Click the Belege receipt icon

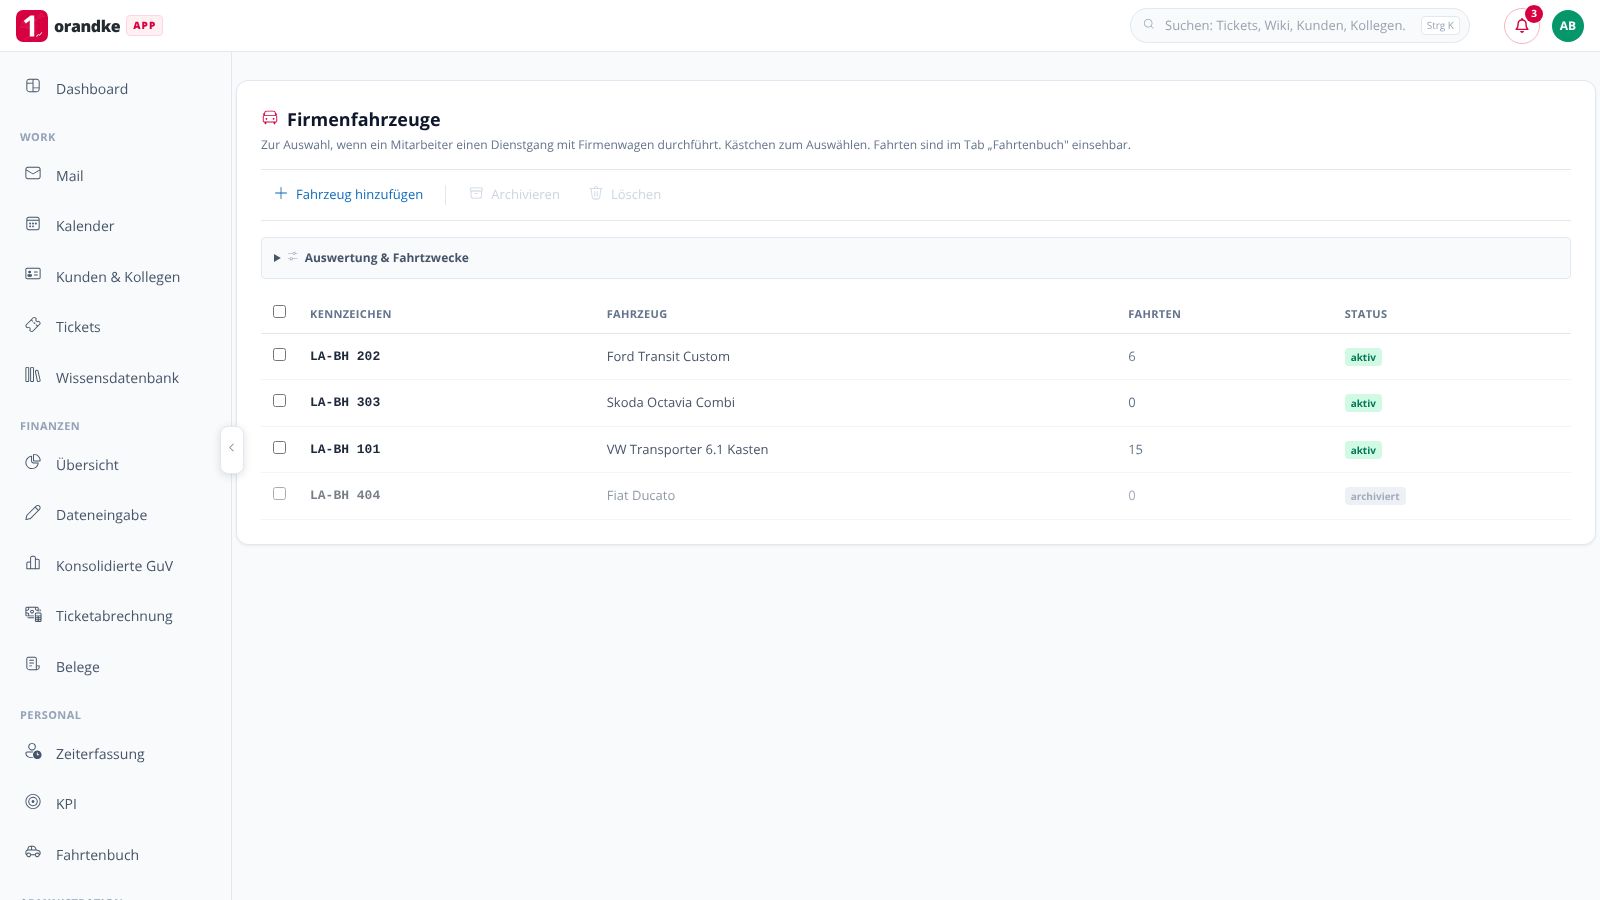33,664
